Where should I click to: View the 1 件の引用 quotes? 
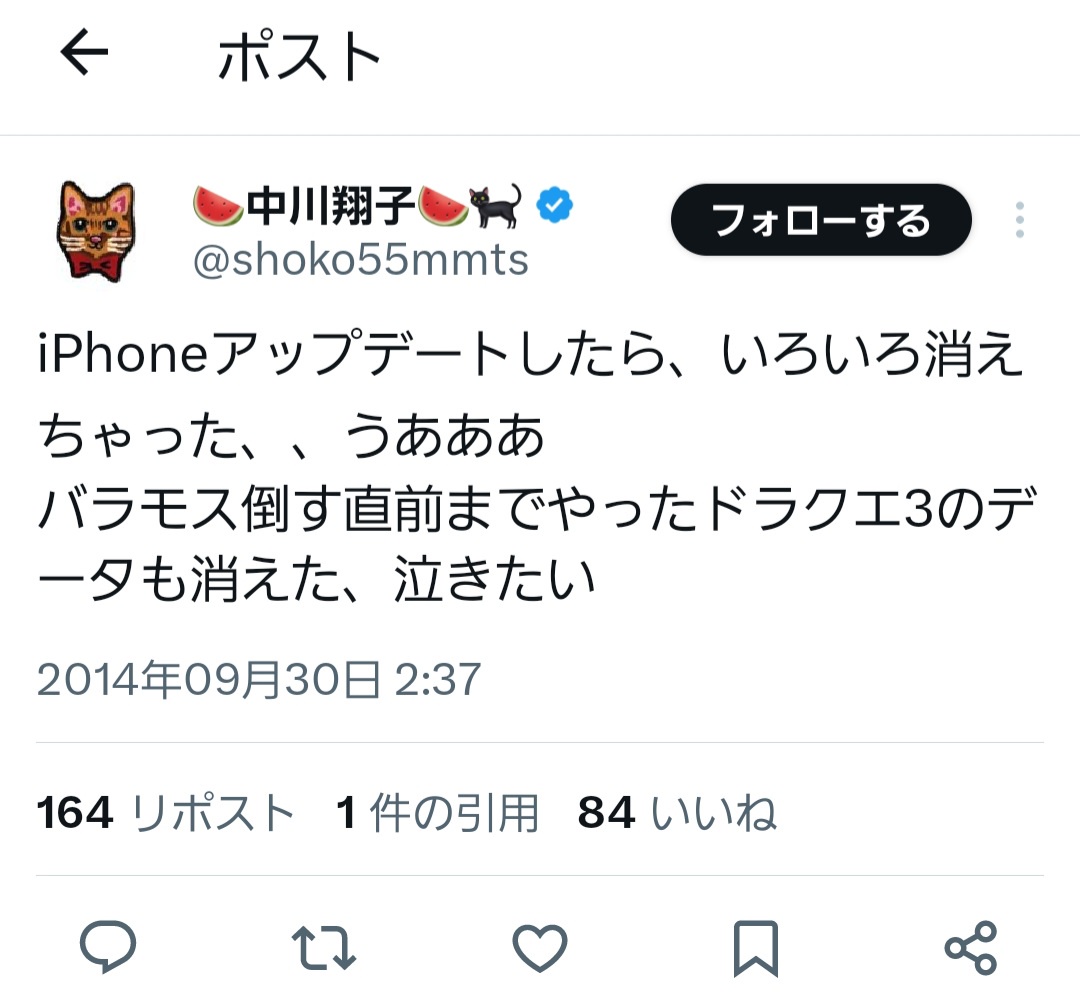pyautogui.click(x=437, y=812)
